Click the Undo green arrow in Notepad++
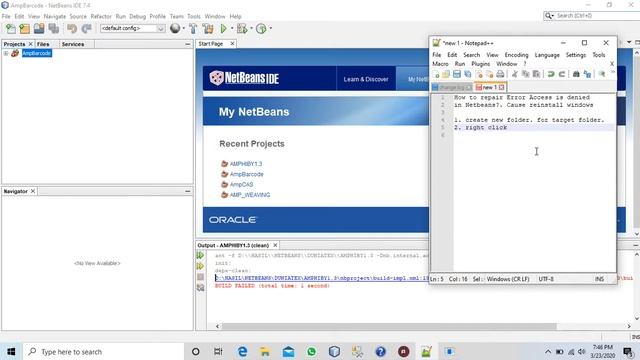The image size is (640, 360). (551, 74)
